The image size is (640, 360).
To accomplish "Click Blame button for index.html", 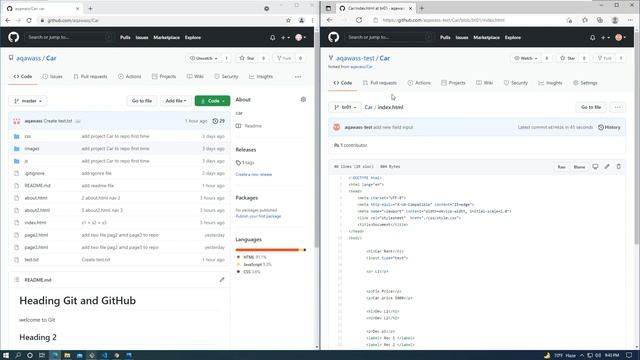I will coord(579,167).
